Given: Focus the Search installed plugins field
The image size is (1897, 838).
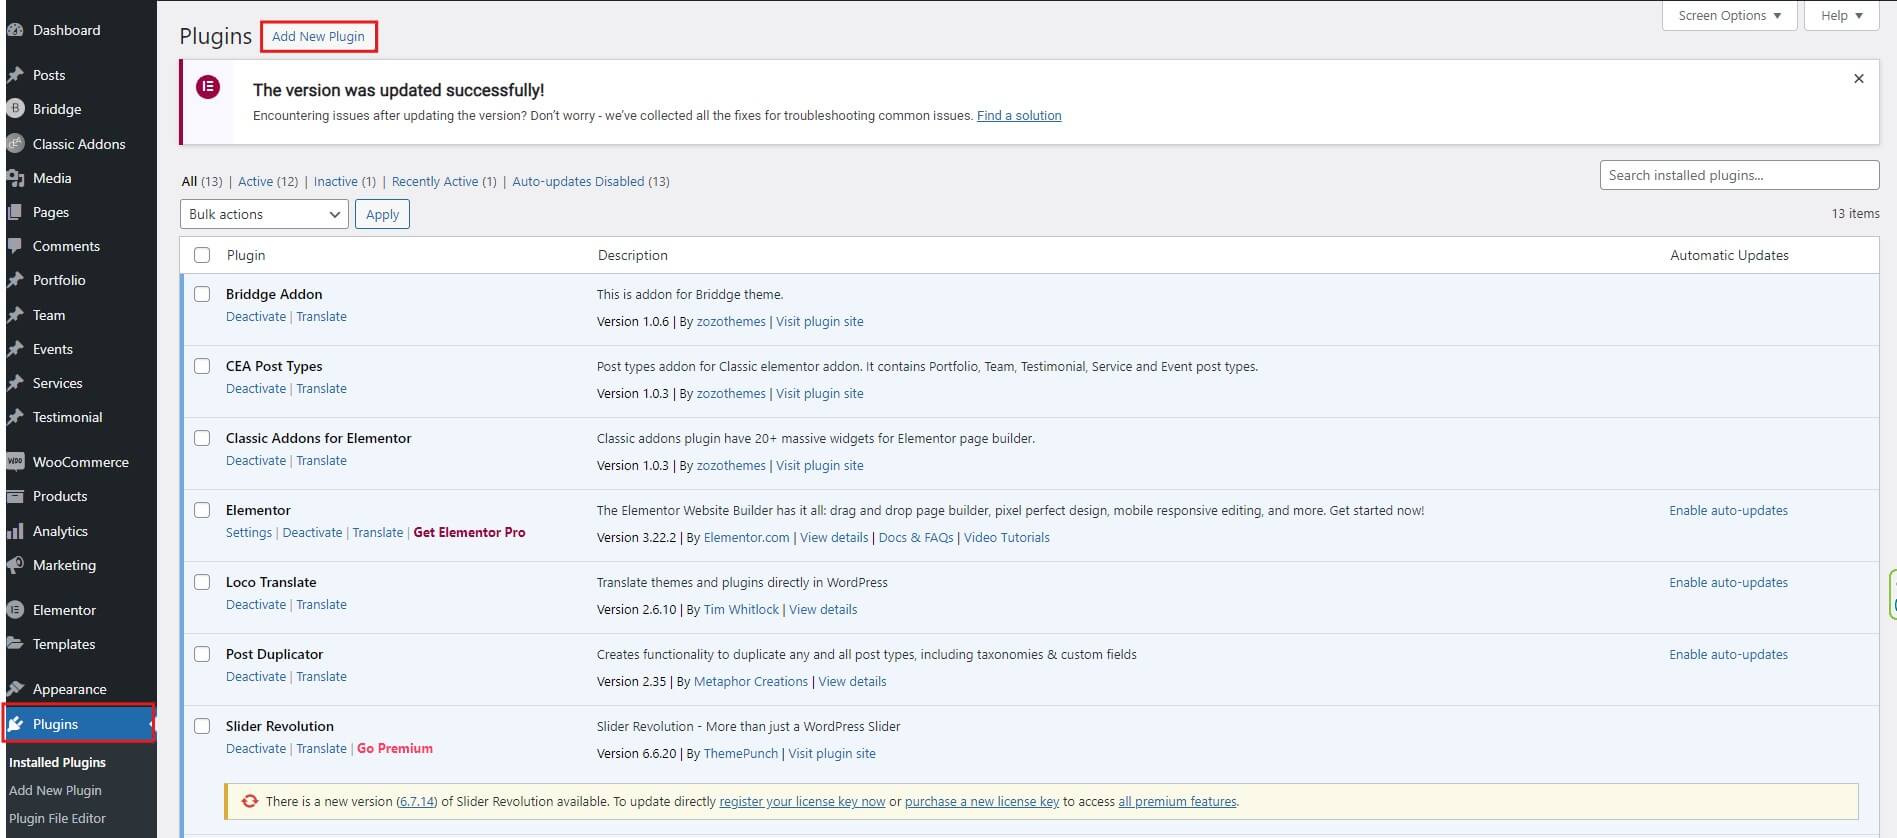Looking at the screenshot, I should point(1738,175).
